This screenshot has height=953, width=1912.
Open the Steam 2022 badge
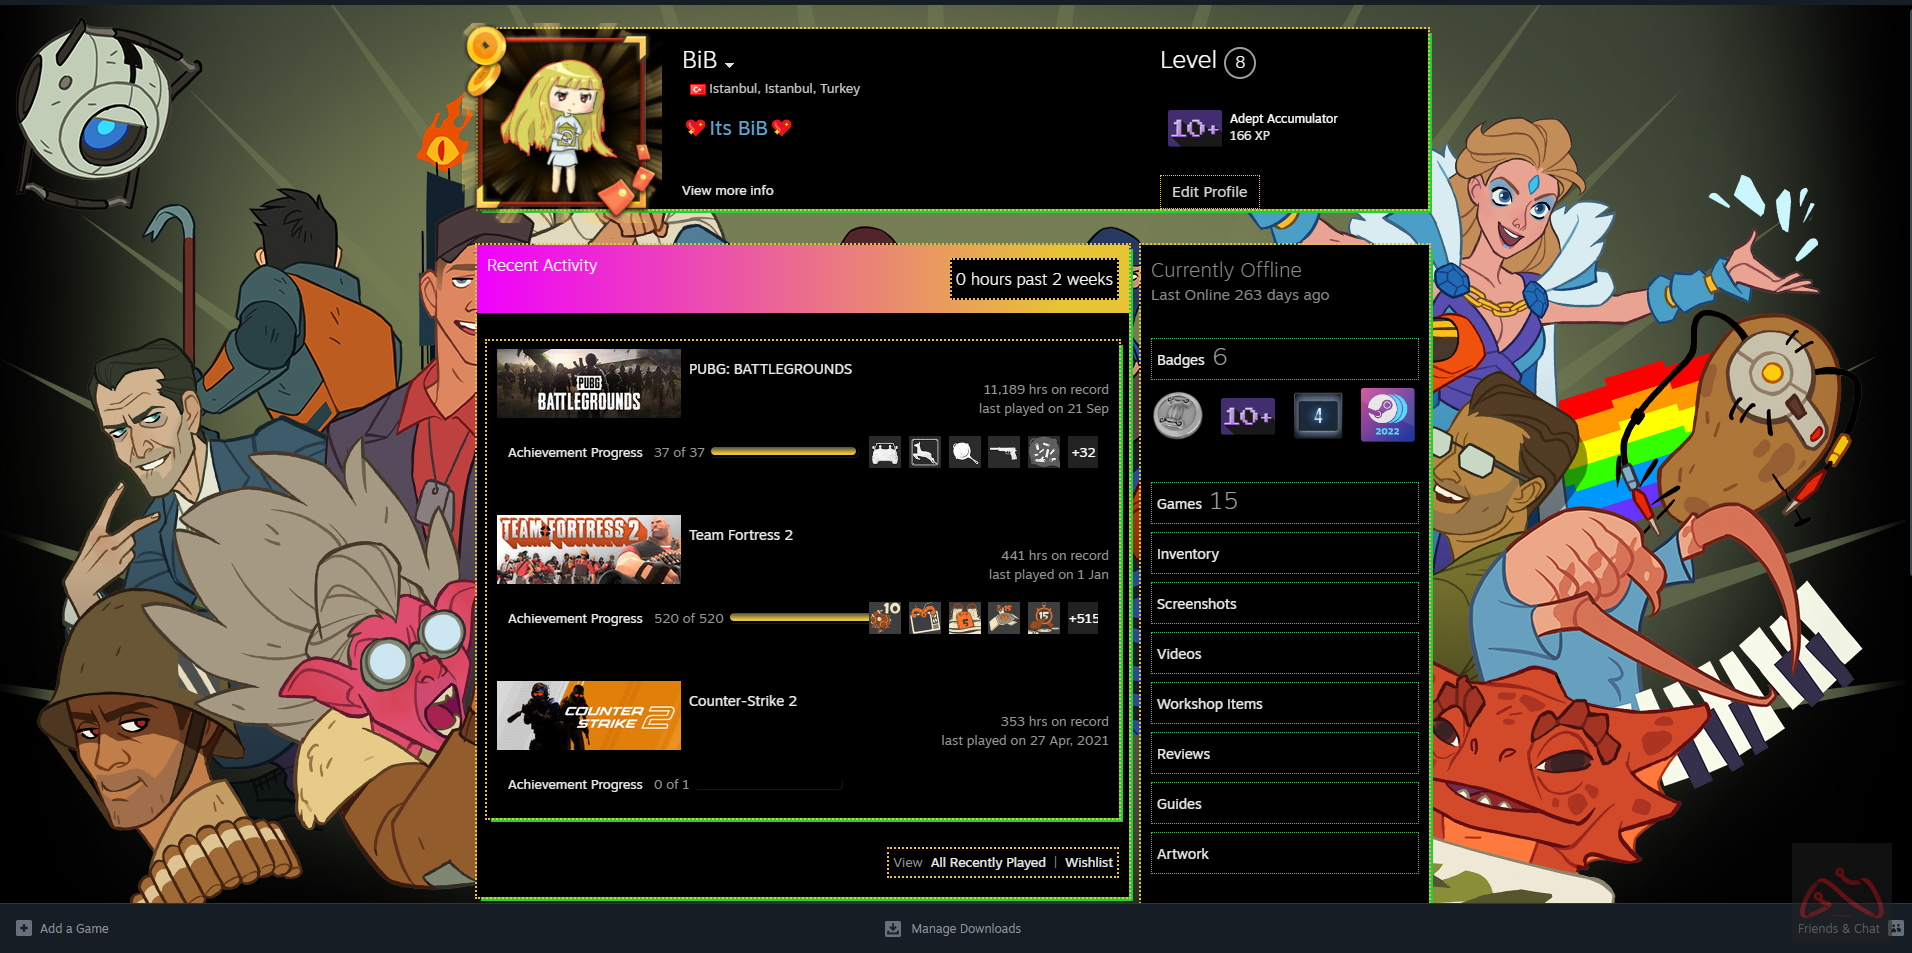coord(1387,415)
